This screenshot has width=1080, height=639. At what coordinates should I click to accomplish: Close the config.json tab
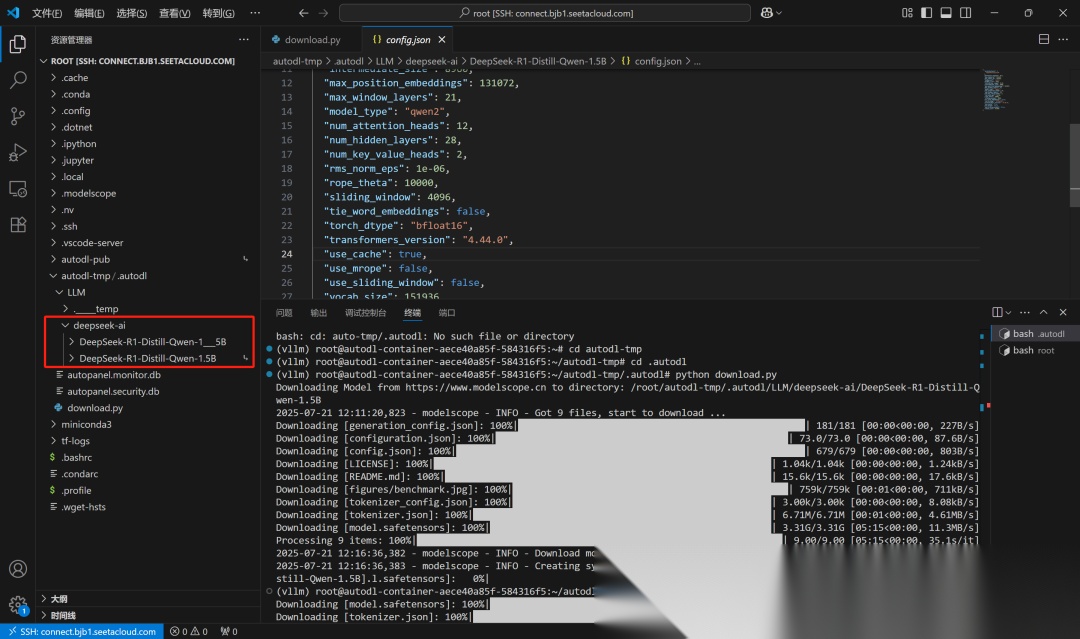point(442,40)
